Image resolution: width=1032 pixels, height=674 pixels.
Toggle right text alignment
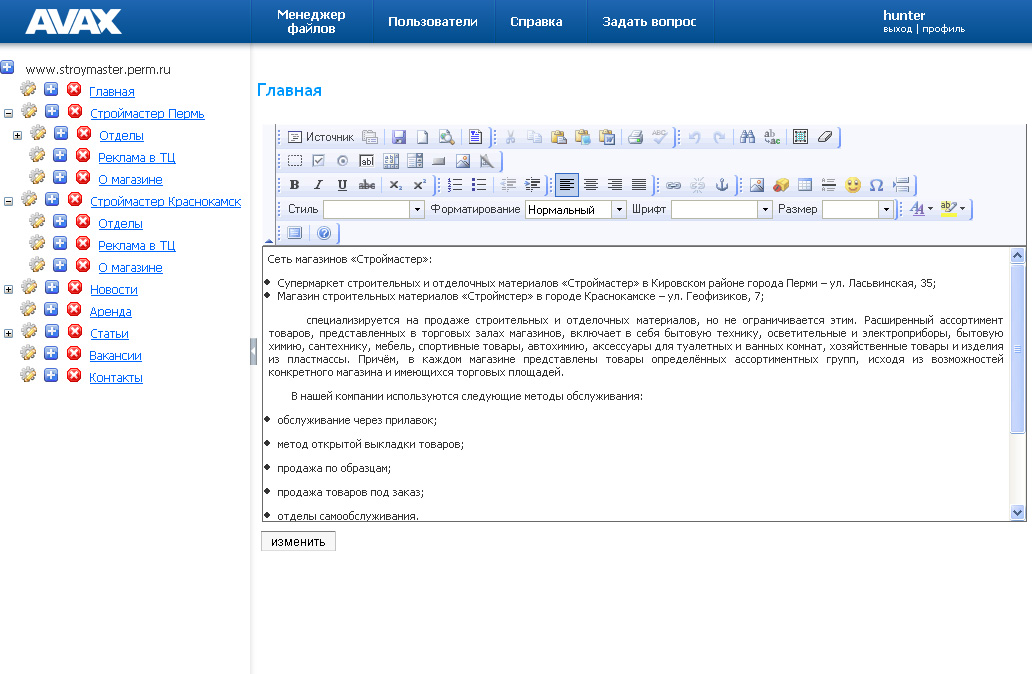(615, 185)
